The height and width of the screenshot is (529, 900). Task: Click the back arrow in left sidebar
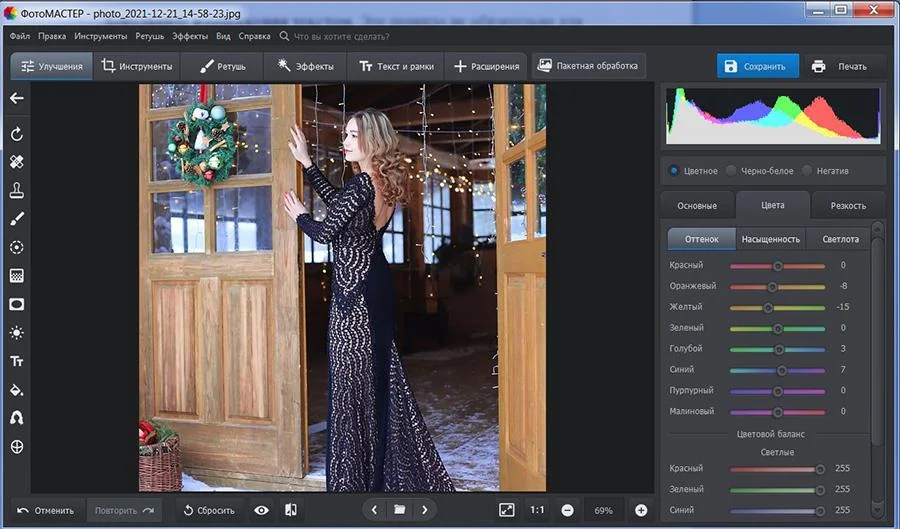pyautogui.click(x=16, y=98)
